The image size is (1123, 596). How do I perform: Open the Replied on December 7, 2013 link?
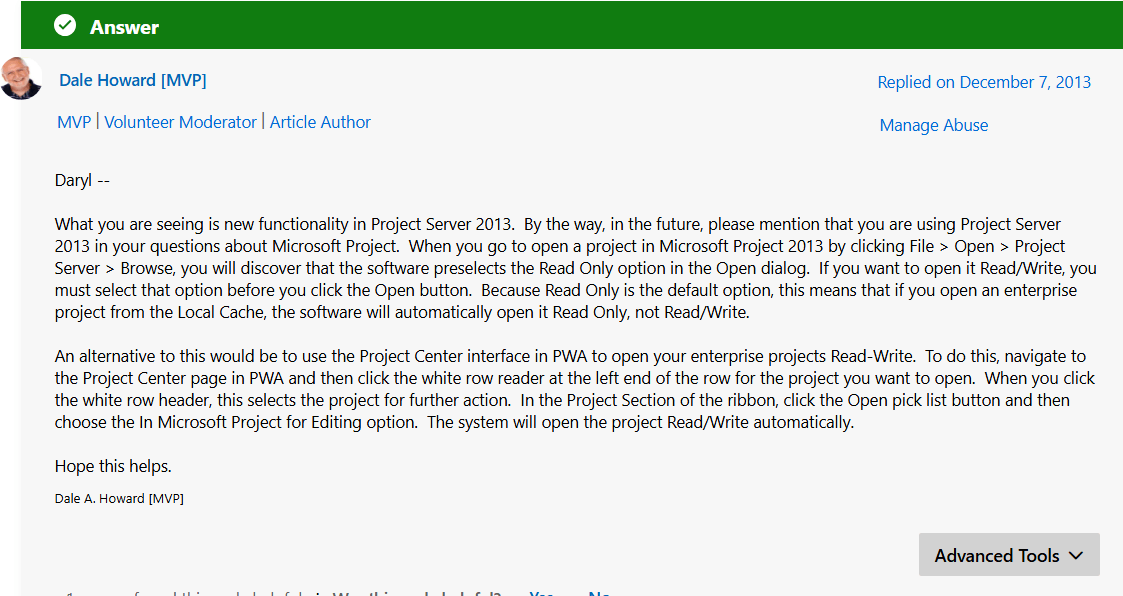click(x=984, y=82)
